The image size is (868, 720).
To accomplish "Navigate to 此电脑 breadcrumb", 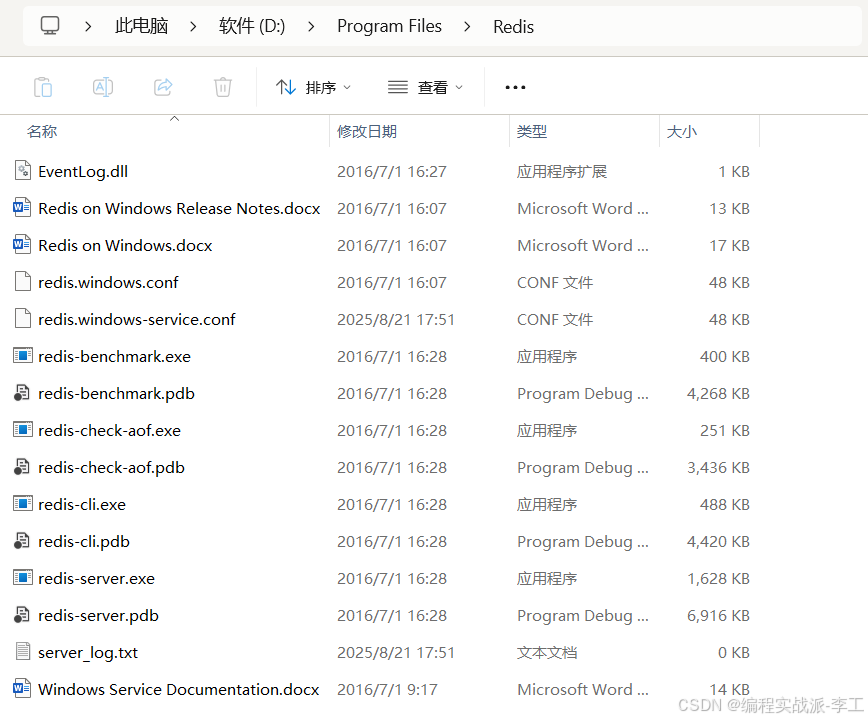I will [141, 26].
